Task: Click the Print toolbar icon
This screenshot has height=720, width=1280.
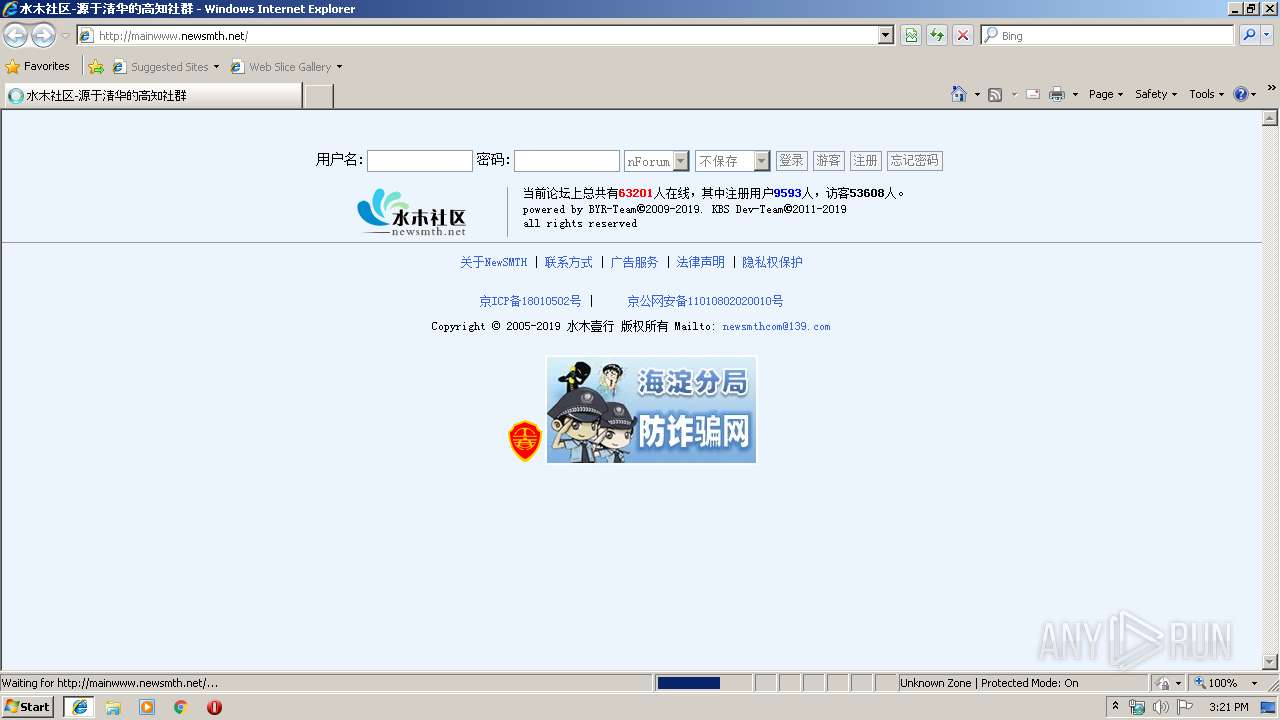Action: [1057, 94]
